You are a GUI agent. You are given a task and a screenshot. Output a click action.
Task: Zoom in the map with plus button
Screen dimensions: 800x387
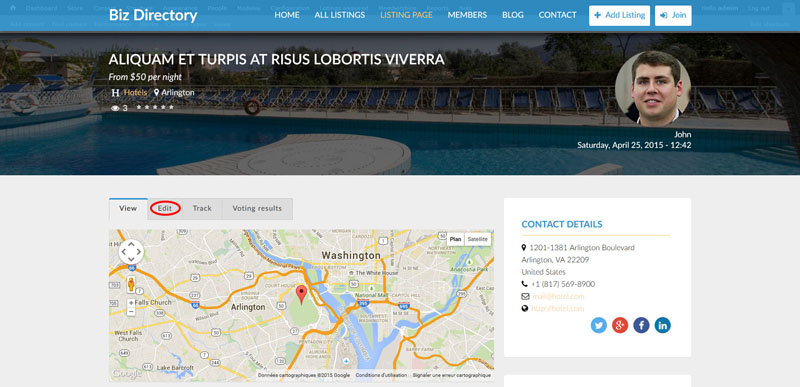tap(131, 303)
